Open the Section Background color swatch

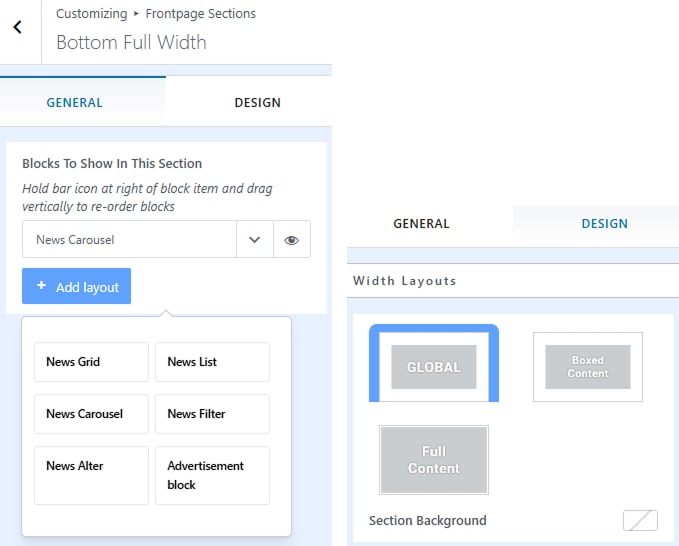tap(639, 520)
